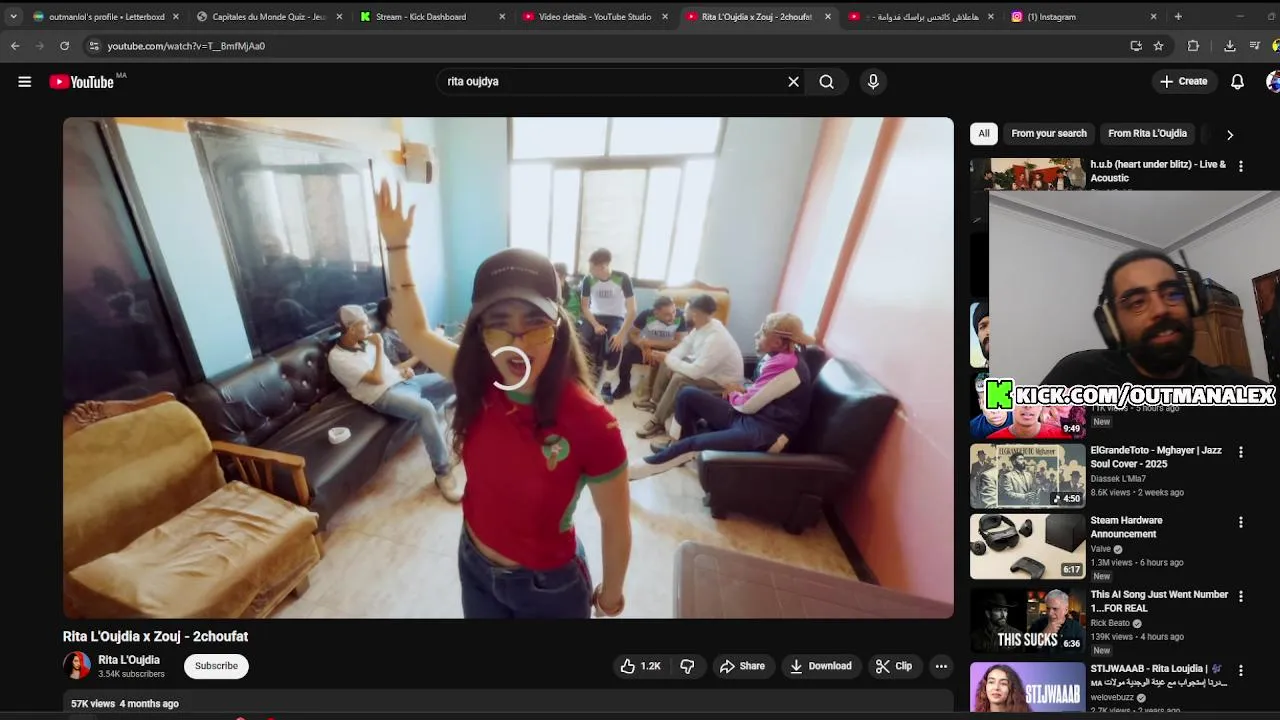Close the Letterboxd profile tab

176,17
